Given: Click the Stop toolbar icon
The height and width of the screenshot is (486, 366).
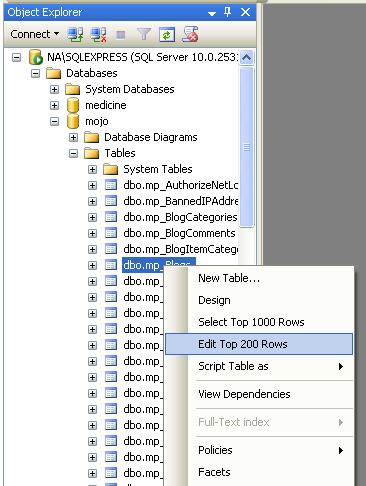Looking at the screenshot, I should tap(121, 34).
